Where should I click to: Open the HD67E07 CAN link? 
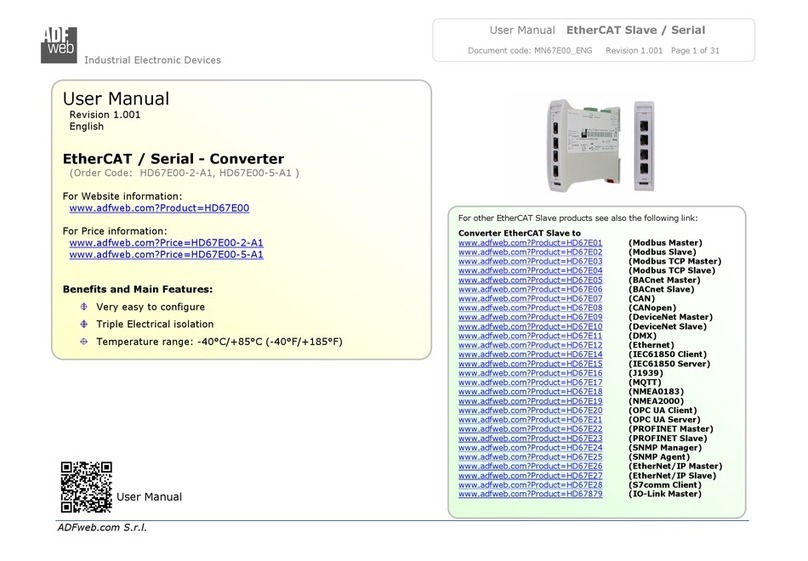[530, 298]
